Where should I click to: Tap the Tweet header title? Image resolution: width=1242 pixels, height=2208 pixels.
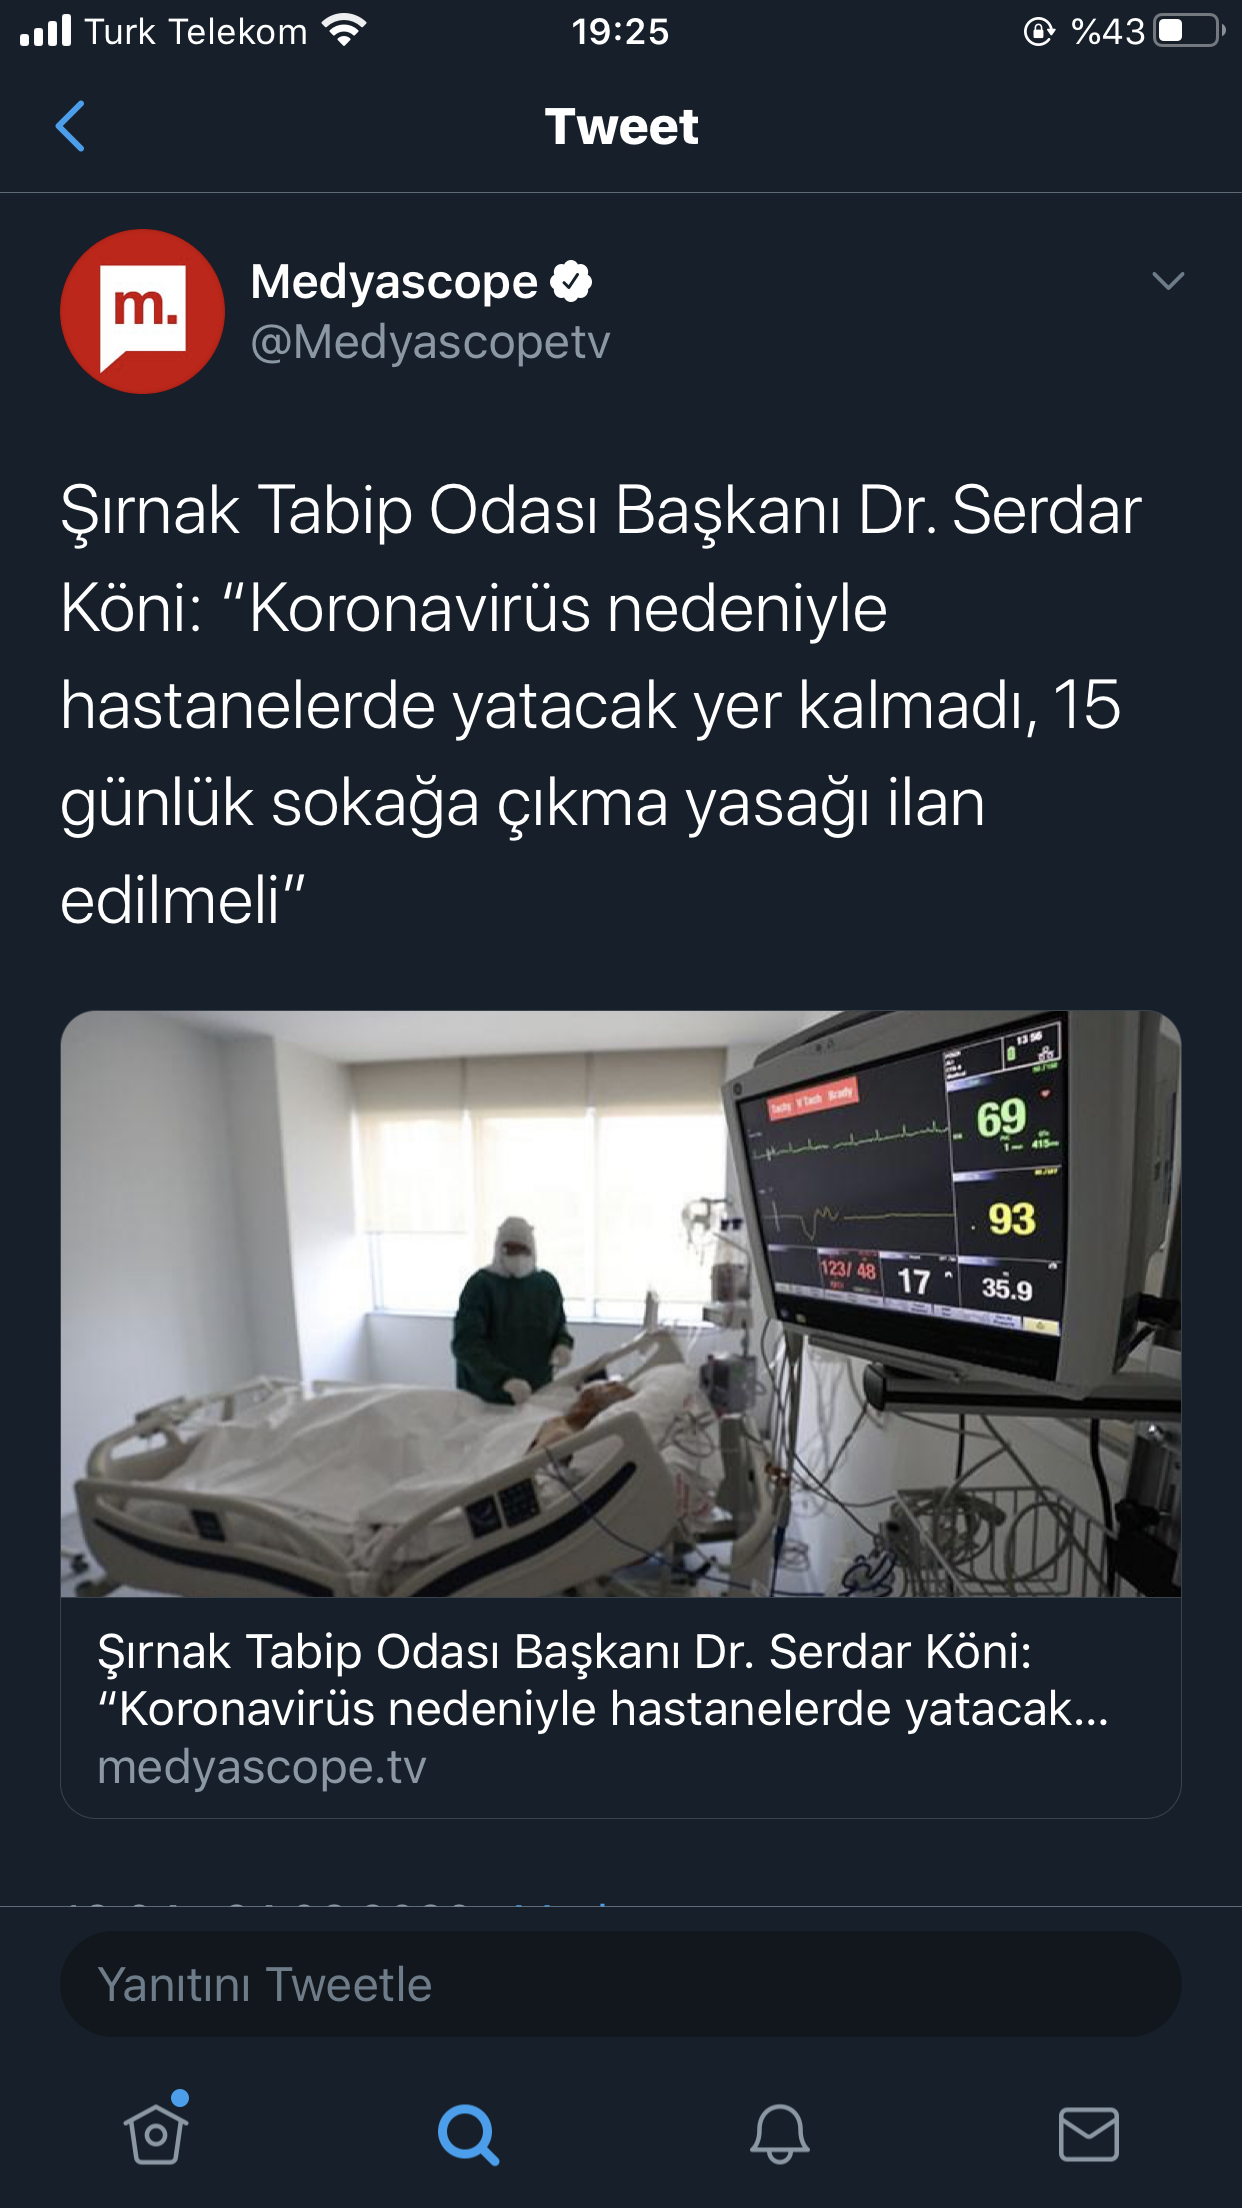[x=621, y=127]
